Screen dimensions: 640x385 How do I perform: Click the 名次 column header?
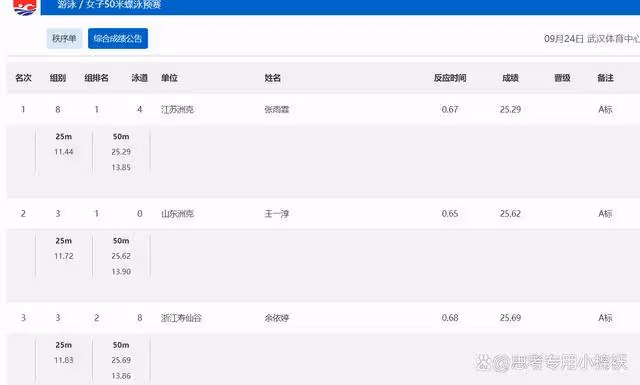click(23, 78)
